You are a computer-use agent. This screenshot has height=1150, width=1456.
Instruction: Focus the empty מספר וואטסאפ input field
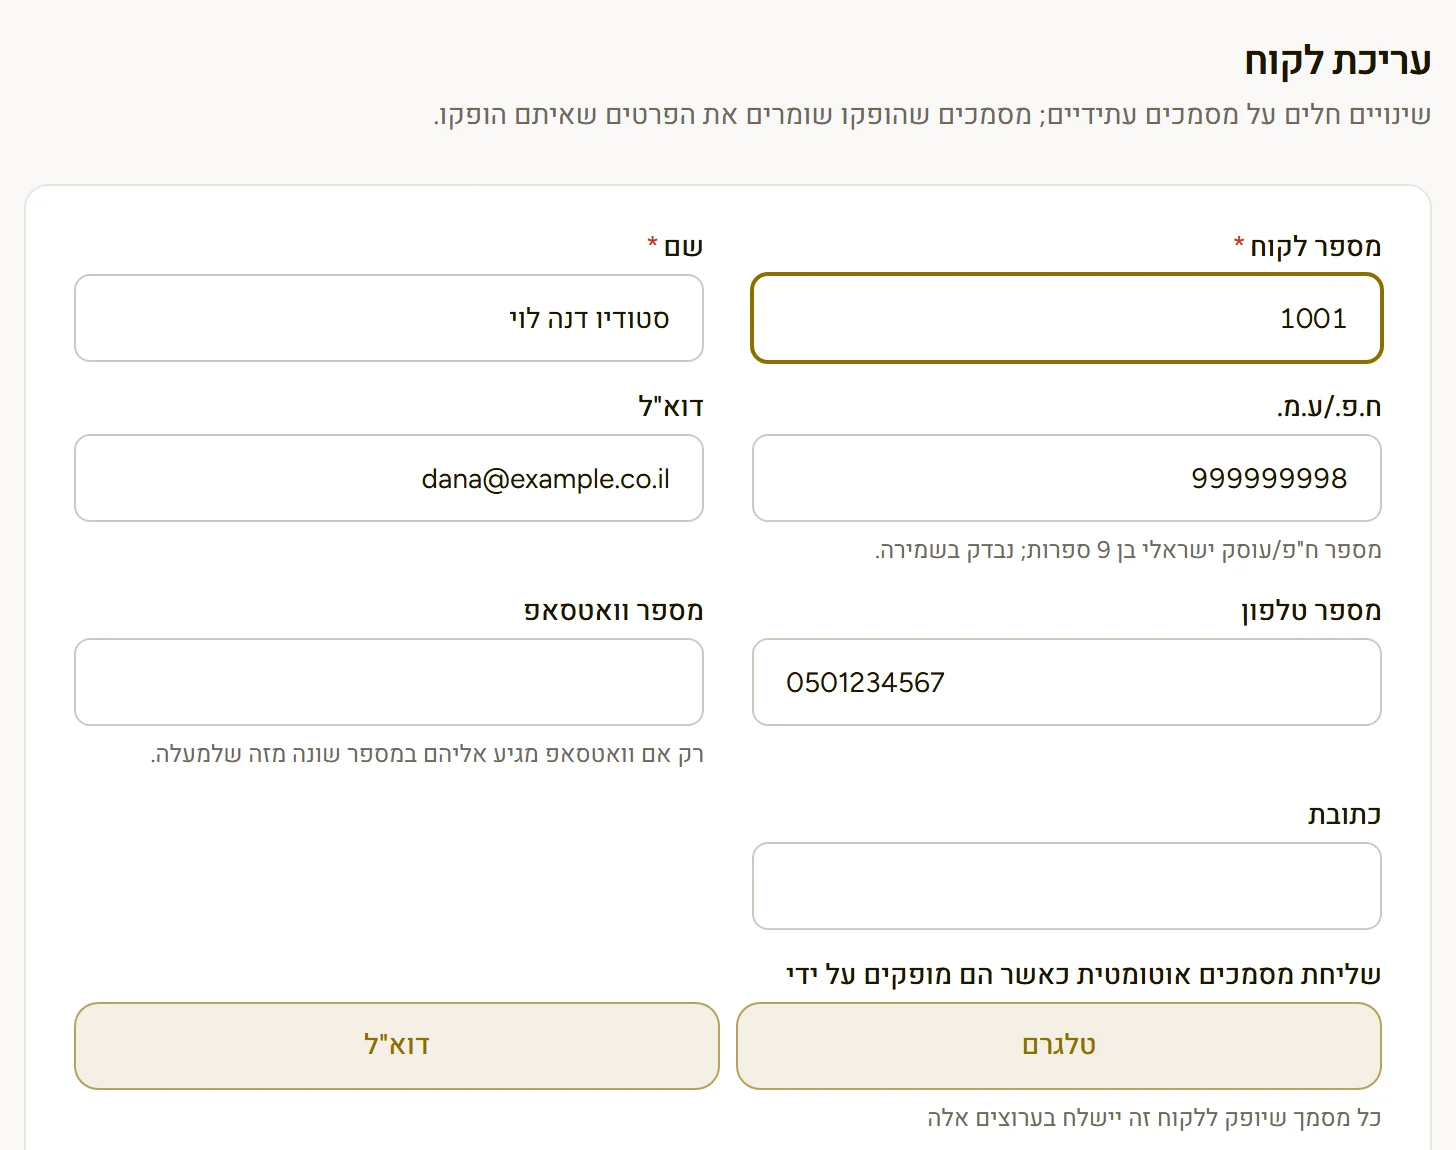pos(389,682)
